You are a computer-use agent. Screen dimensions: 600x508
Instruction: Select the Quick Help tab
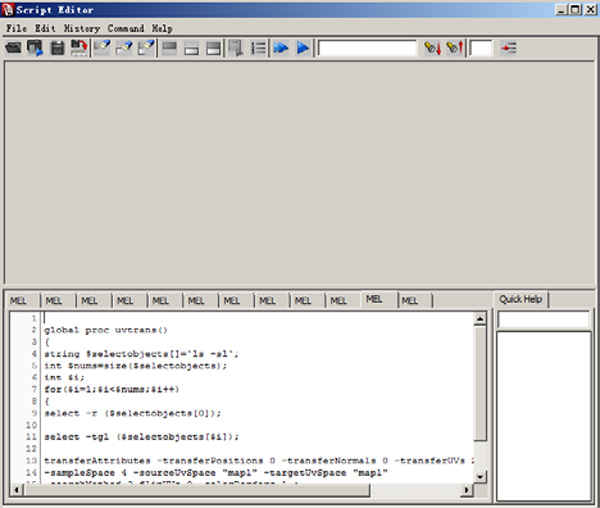(521, 299)
